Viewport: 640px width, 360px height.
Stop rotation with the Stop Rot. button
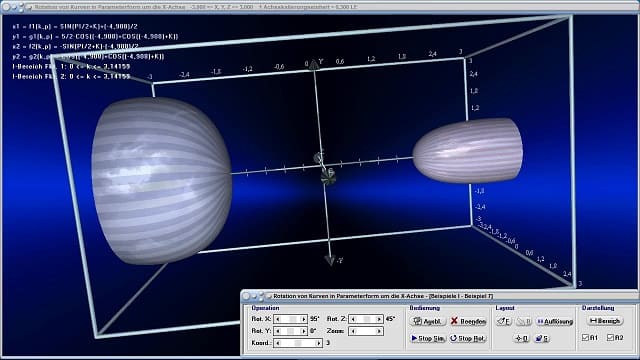(468, 338)
